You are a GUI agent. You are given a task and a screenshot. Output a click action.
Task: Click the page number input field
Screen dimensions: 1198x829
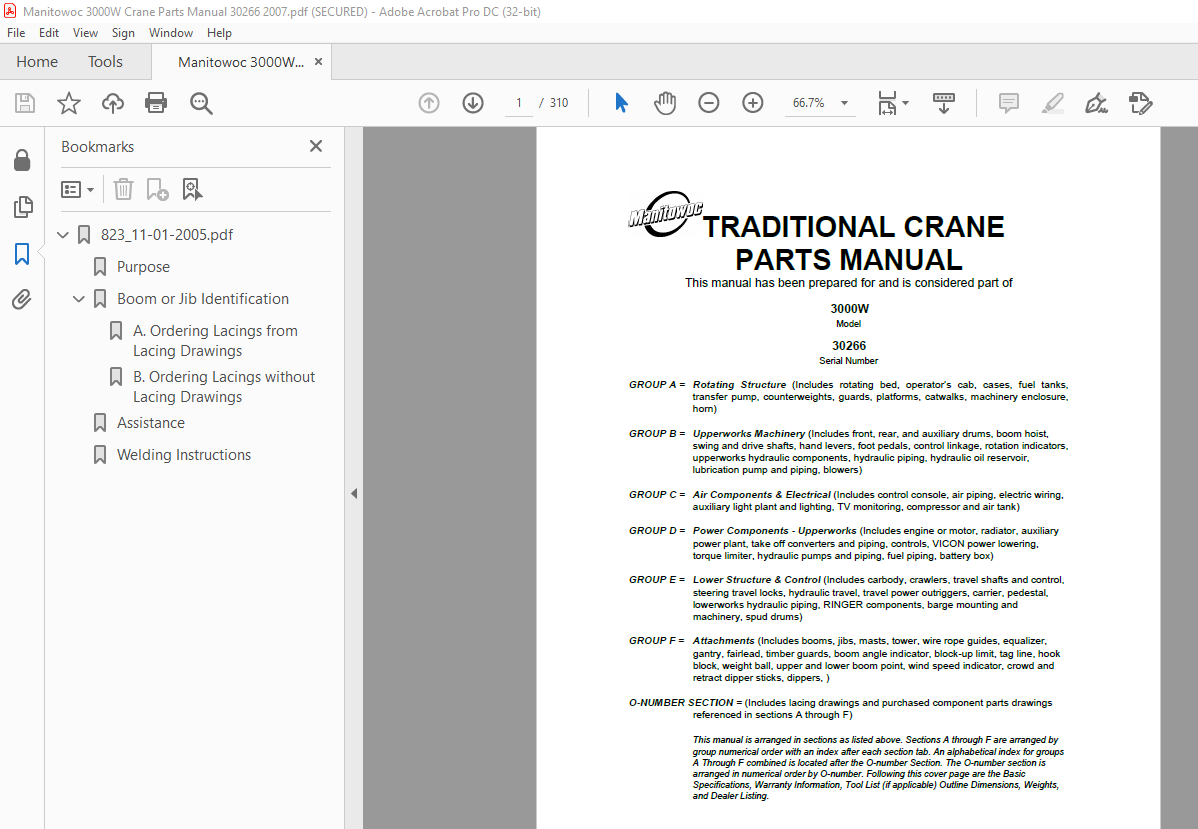519,102
